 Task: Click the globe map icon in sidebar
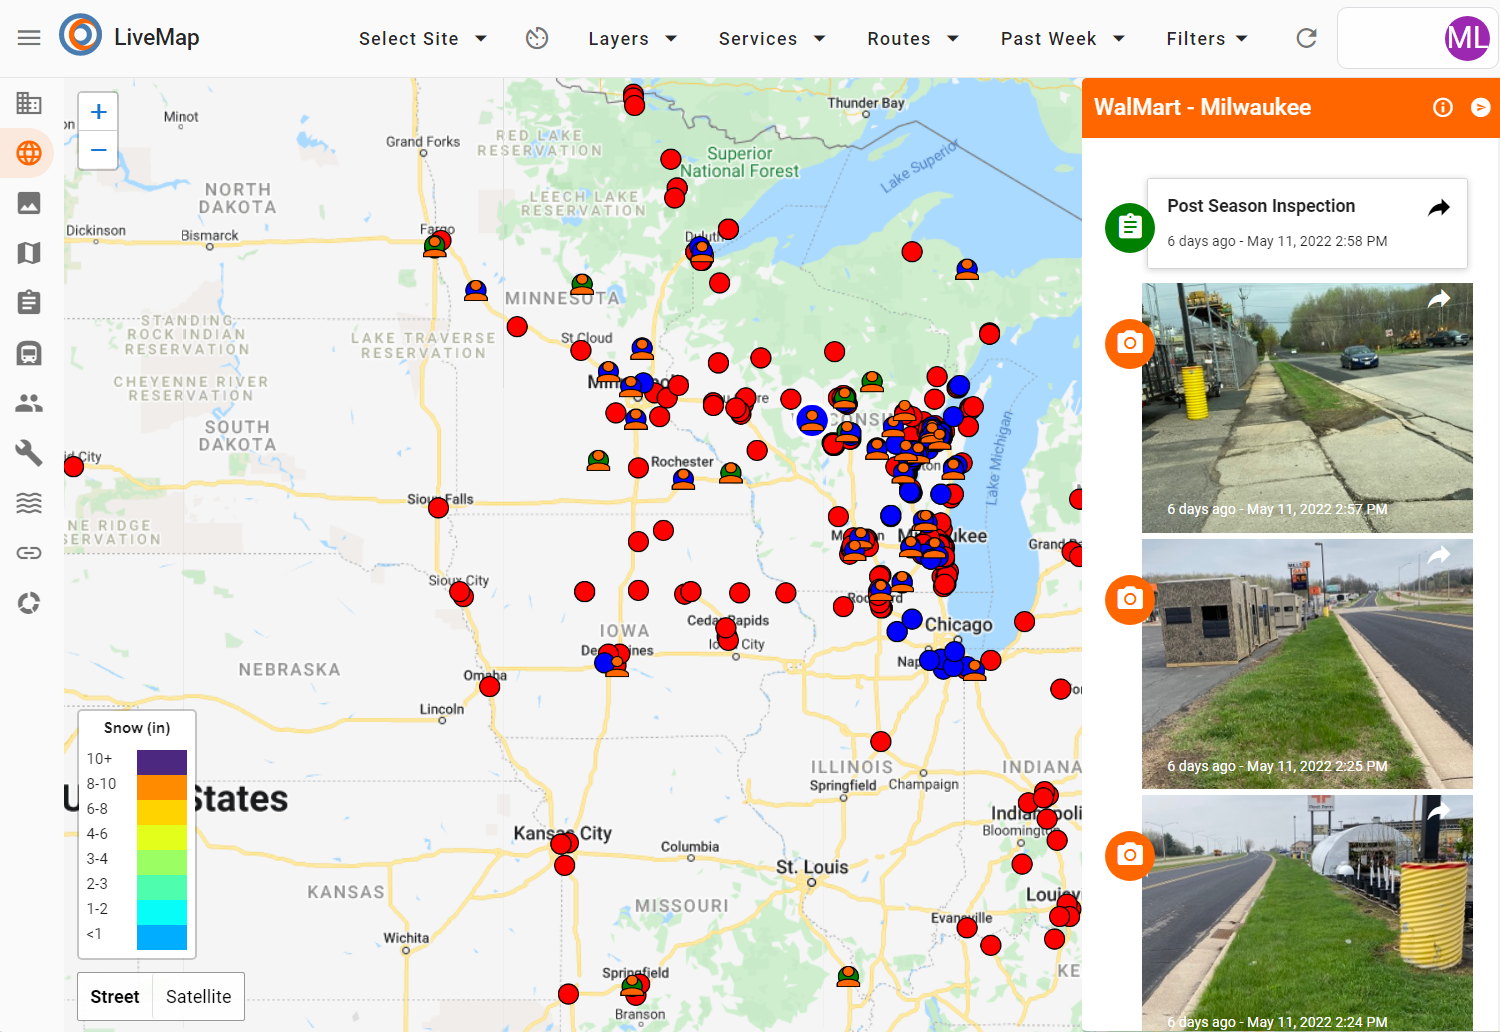[x=29, y=153]
